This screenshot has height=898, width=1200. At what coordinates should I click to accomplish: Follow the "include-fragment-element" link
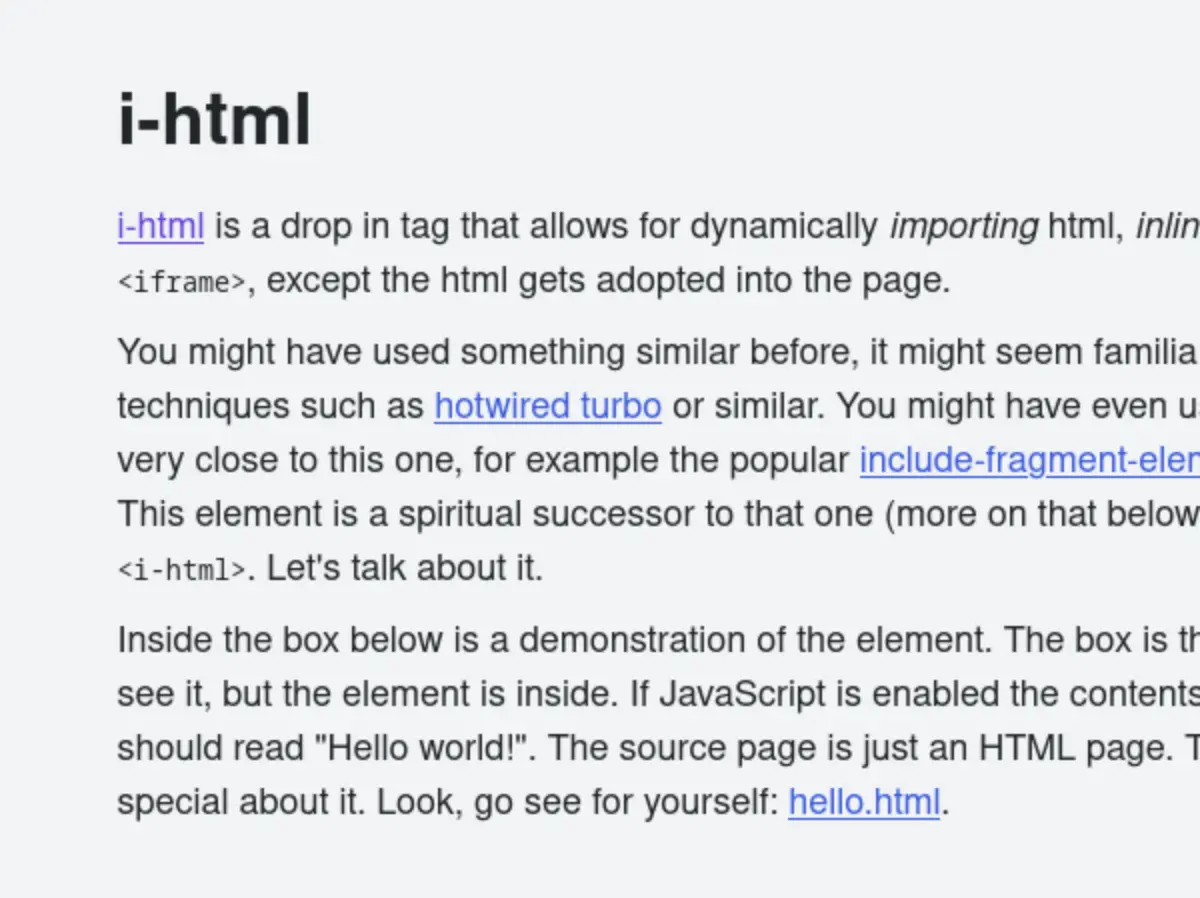coord(1028,460)
